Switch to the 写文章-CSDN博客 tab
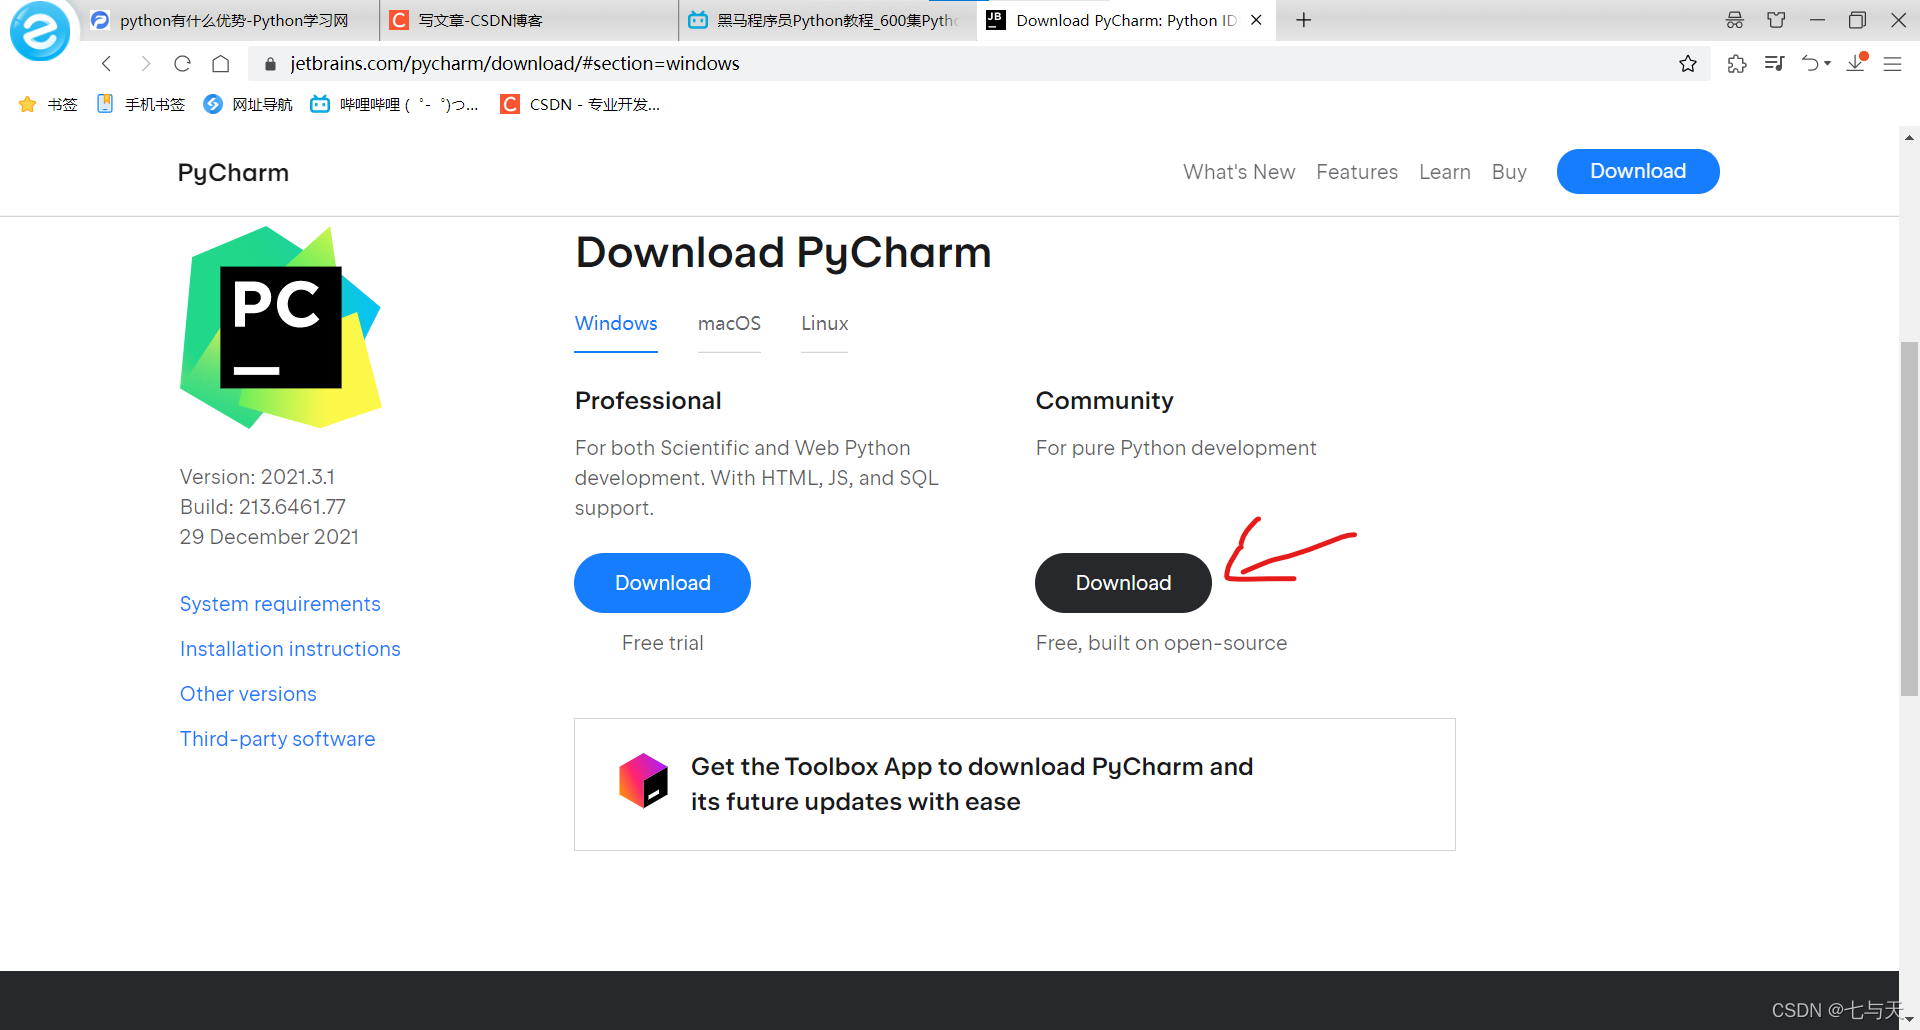Screen dimensions: 1920x1030 point(528,20)
